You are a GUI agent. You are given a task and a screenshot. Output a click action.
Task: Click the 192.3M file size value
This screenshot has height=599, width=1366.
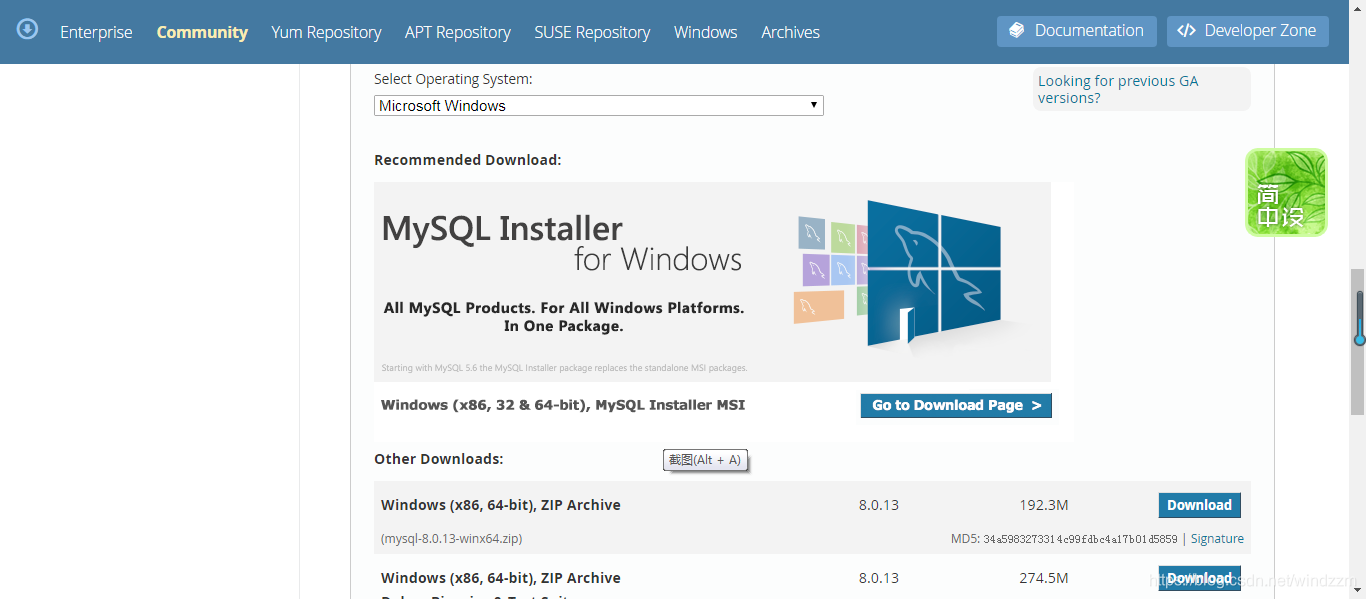tap(1044, 505)
